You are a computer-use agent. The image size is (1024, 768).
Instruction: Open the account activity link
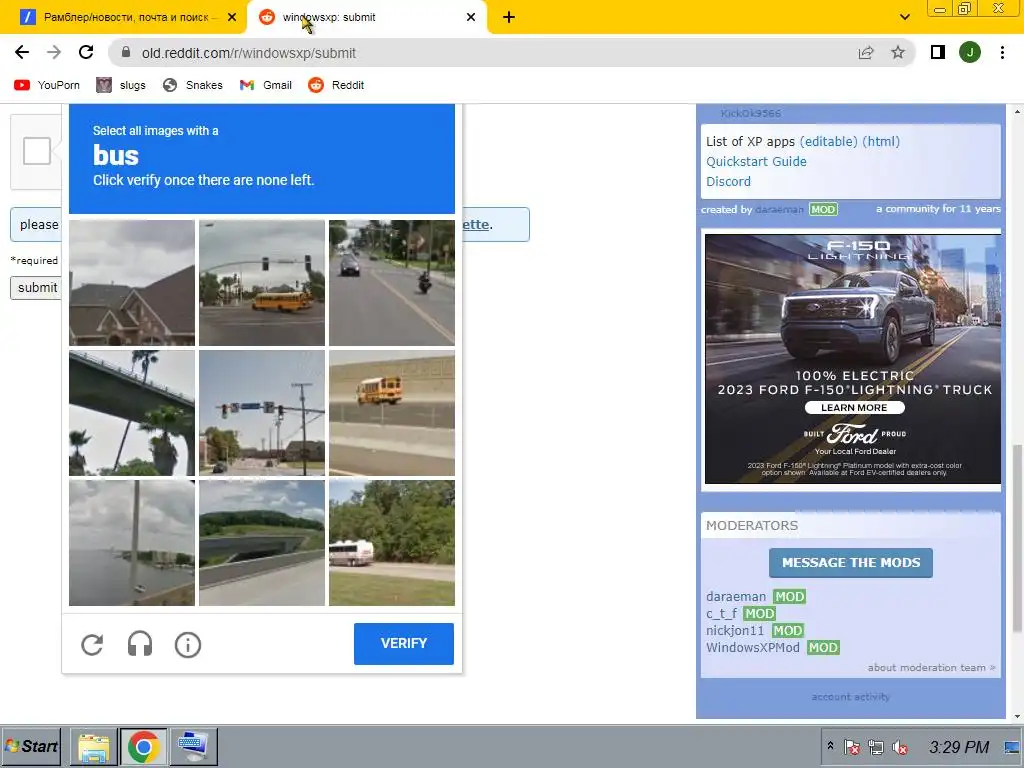click(x=850, y=697)
